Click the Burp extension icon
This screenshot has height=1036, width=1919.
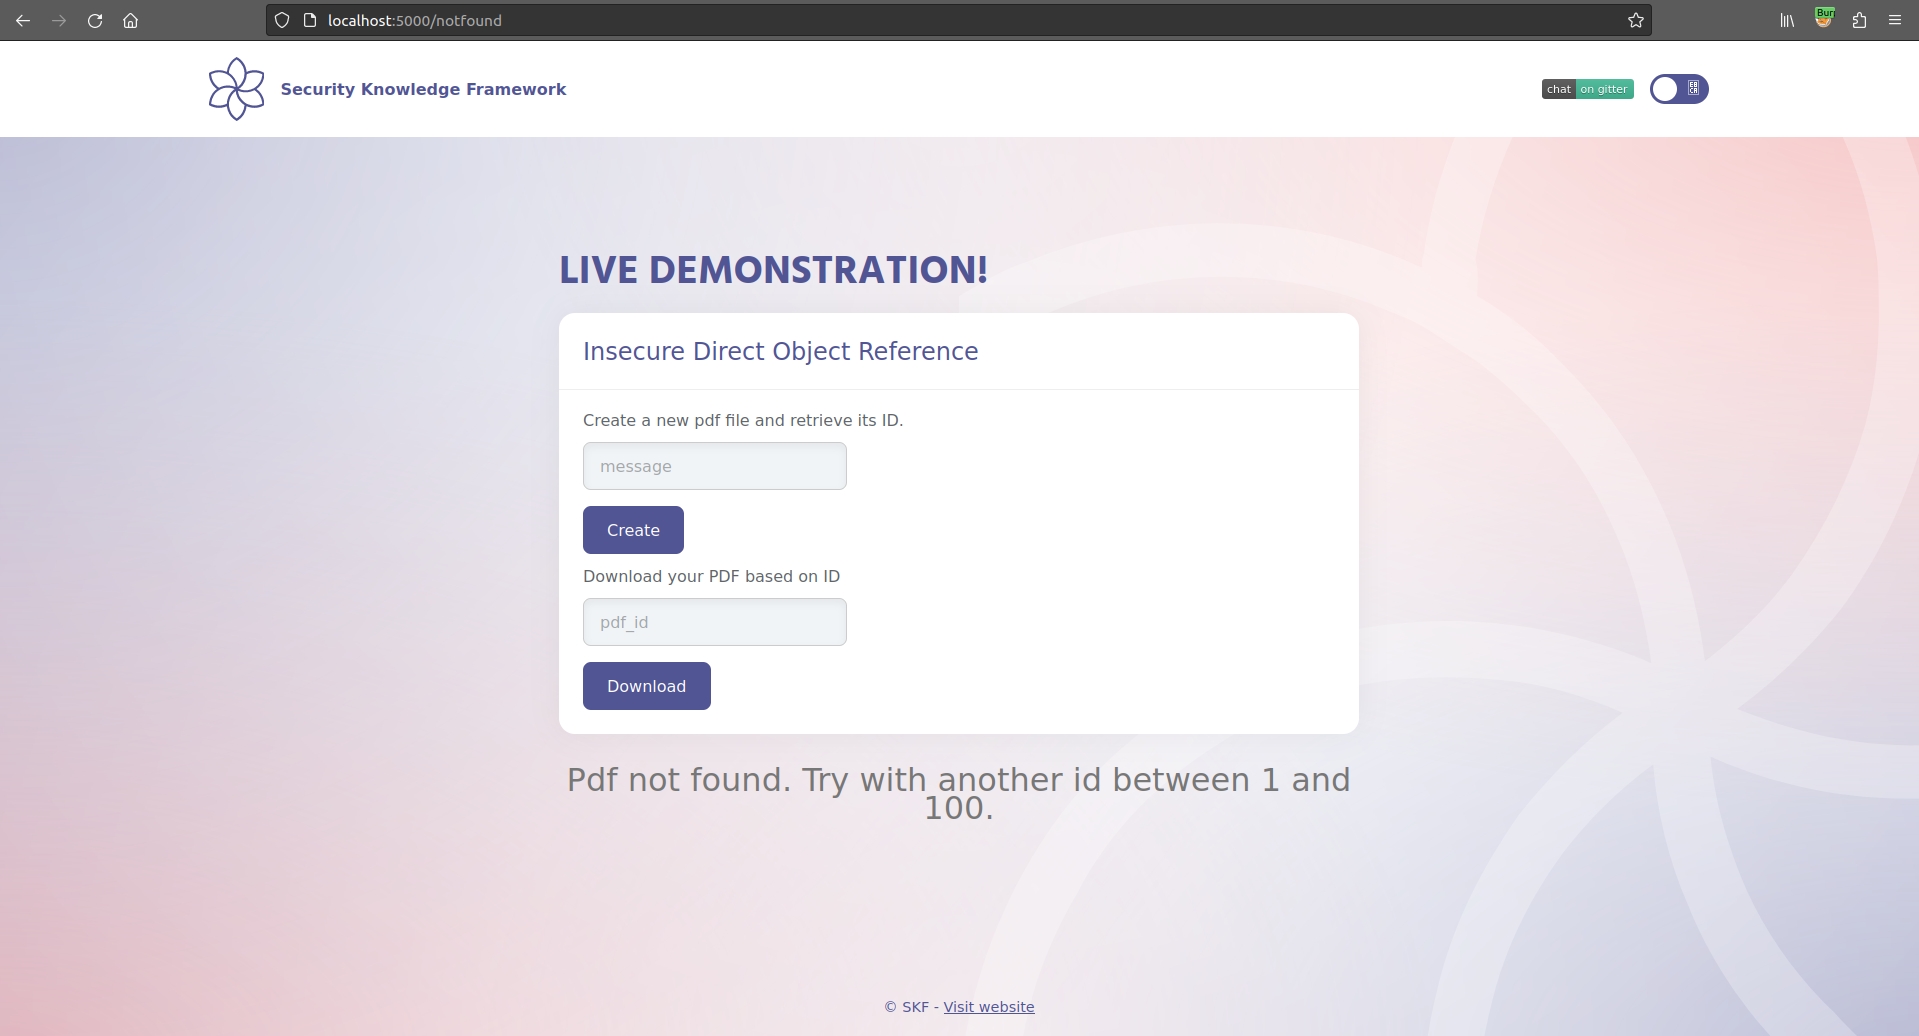(1824, 19)
